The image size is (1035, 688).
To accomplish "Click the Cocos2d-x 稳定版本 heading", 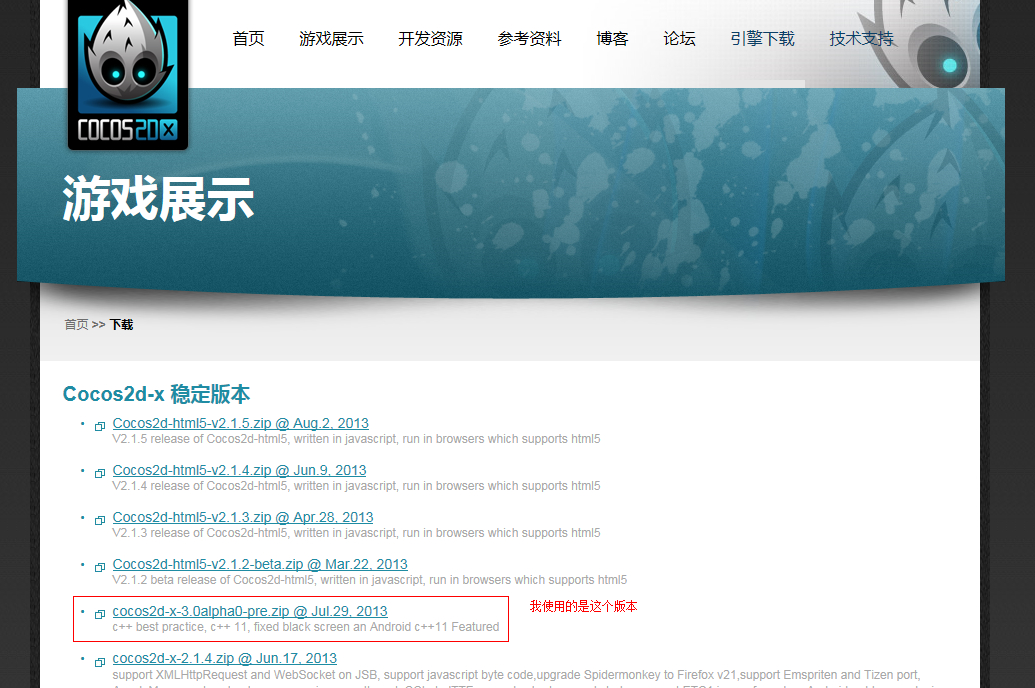I will (156, 394).
